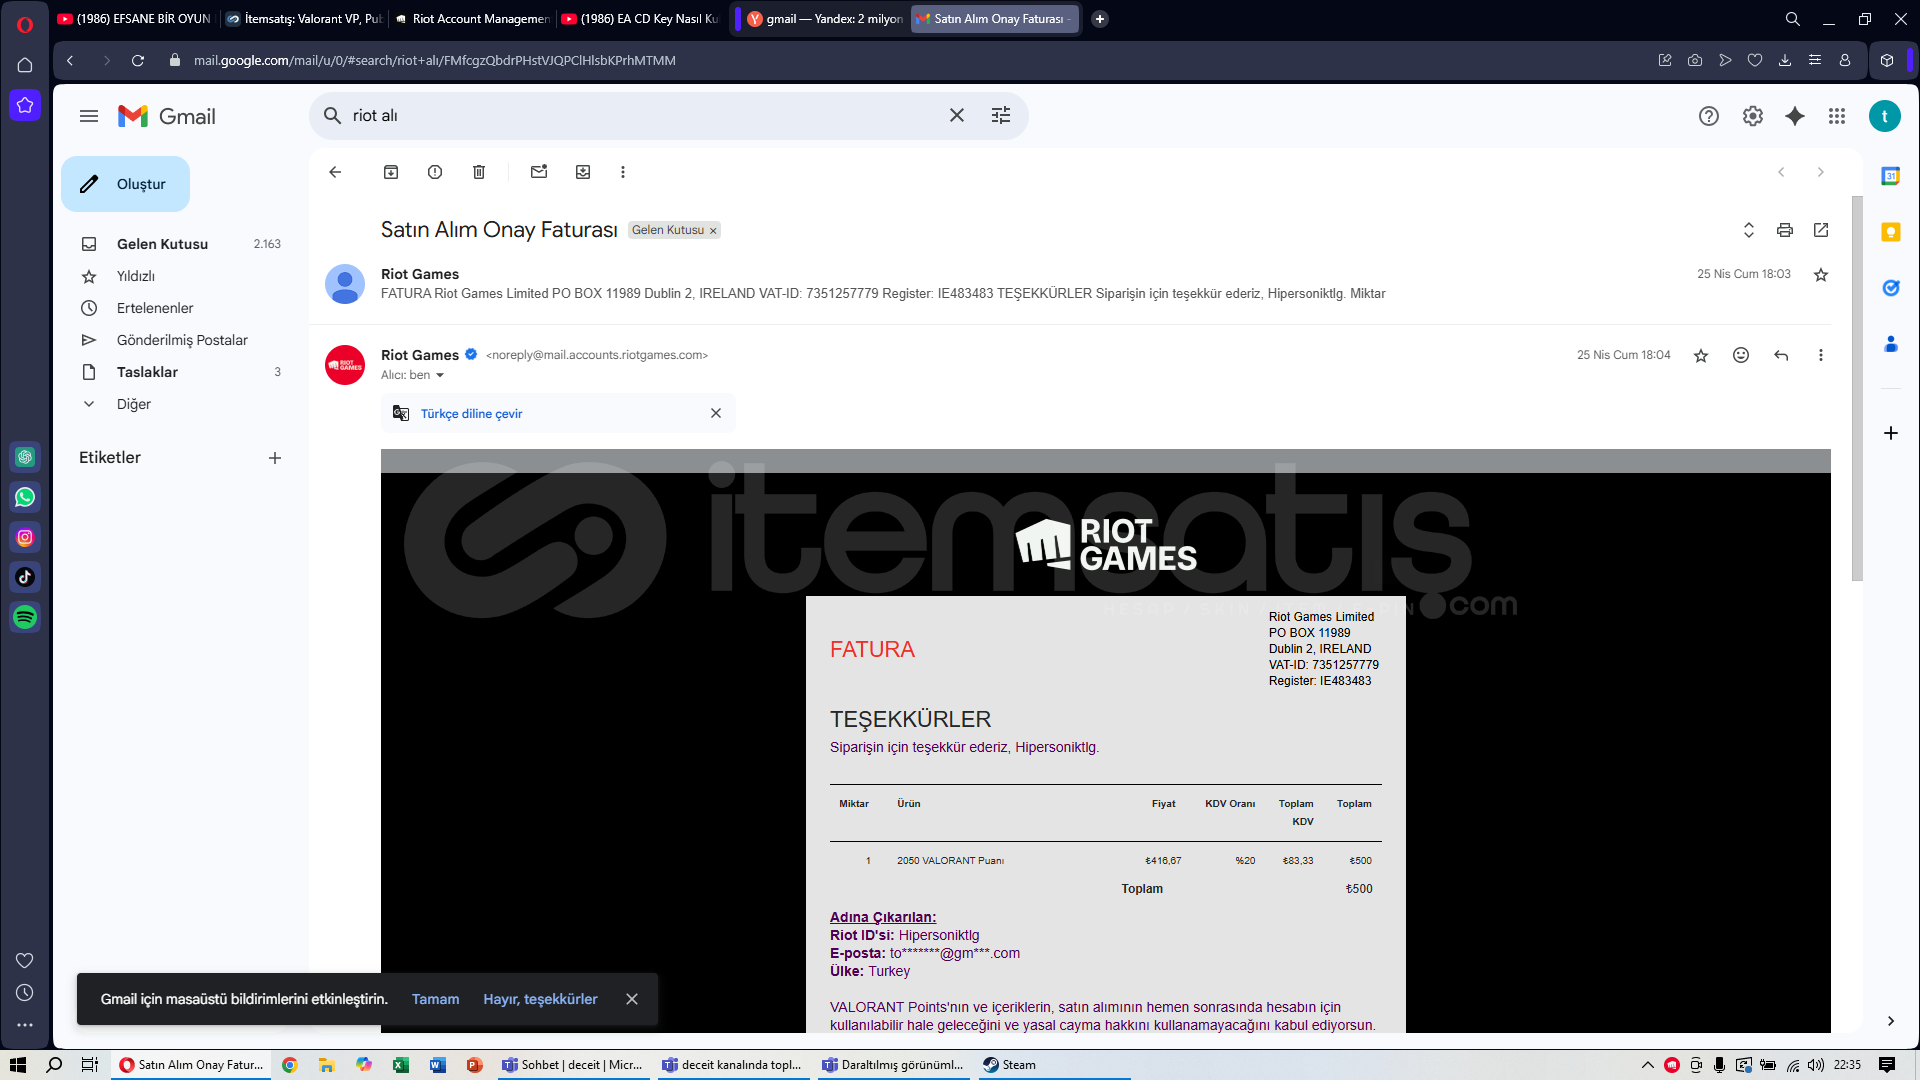Star the 18:03 Riot Games message
Screen dimensions: 1920x1080
(x=1821, y=275)
